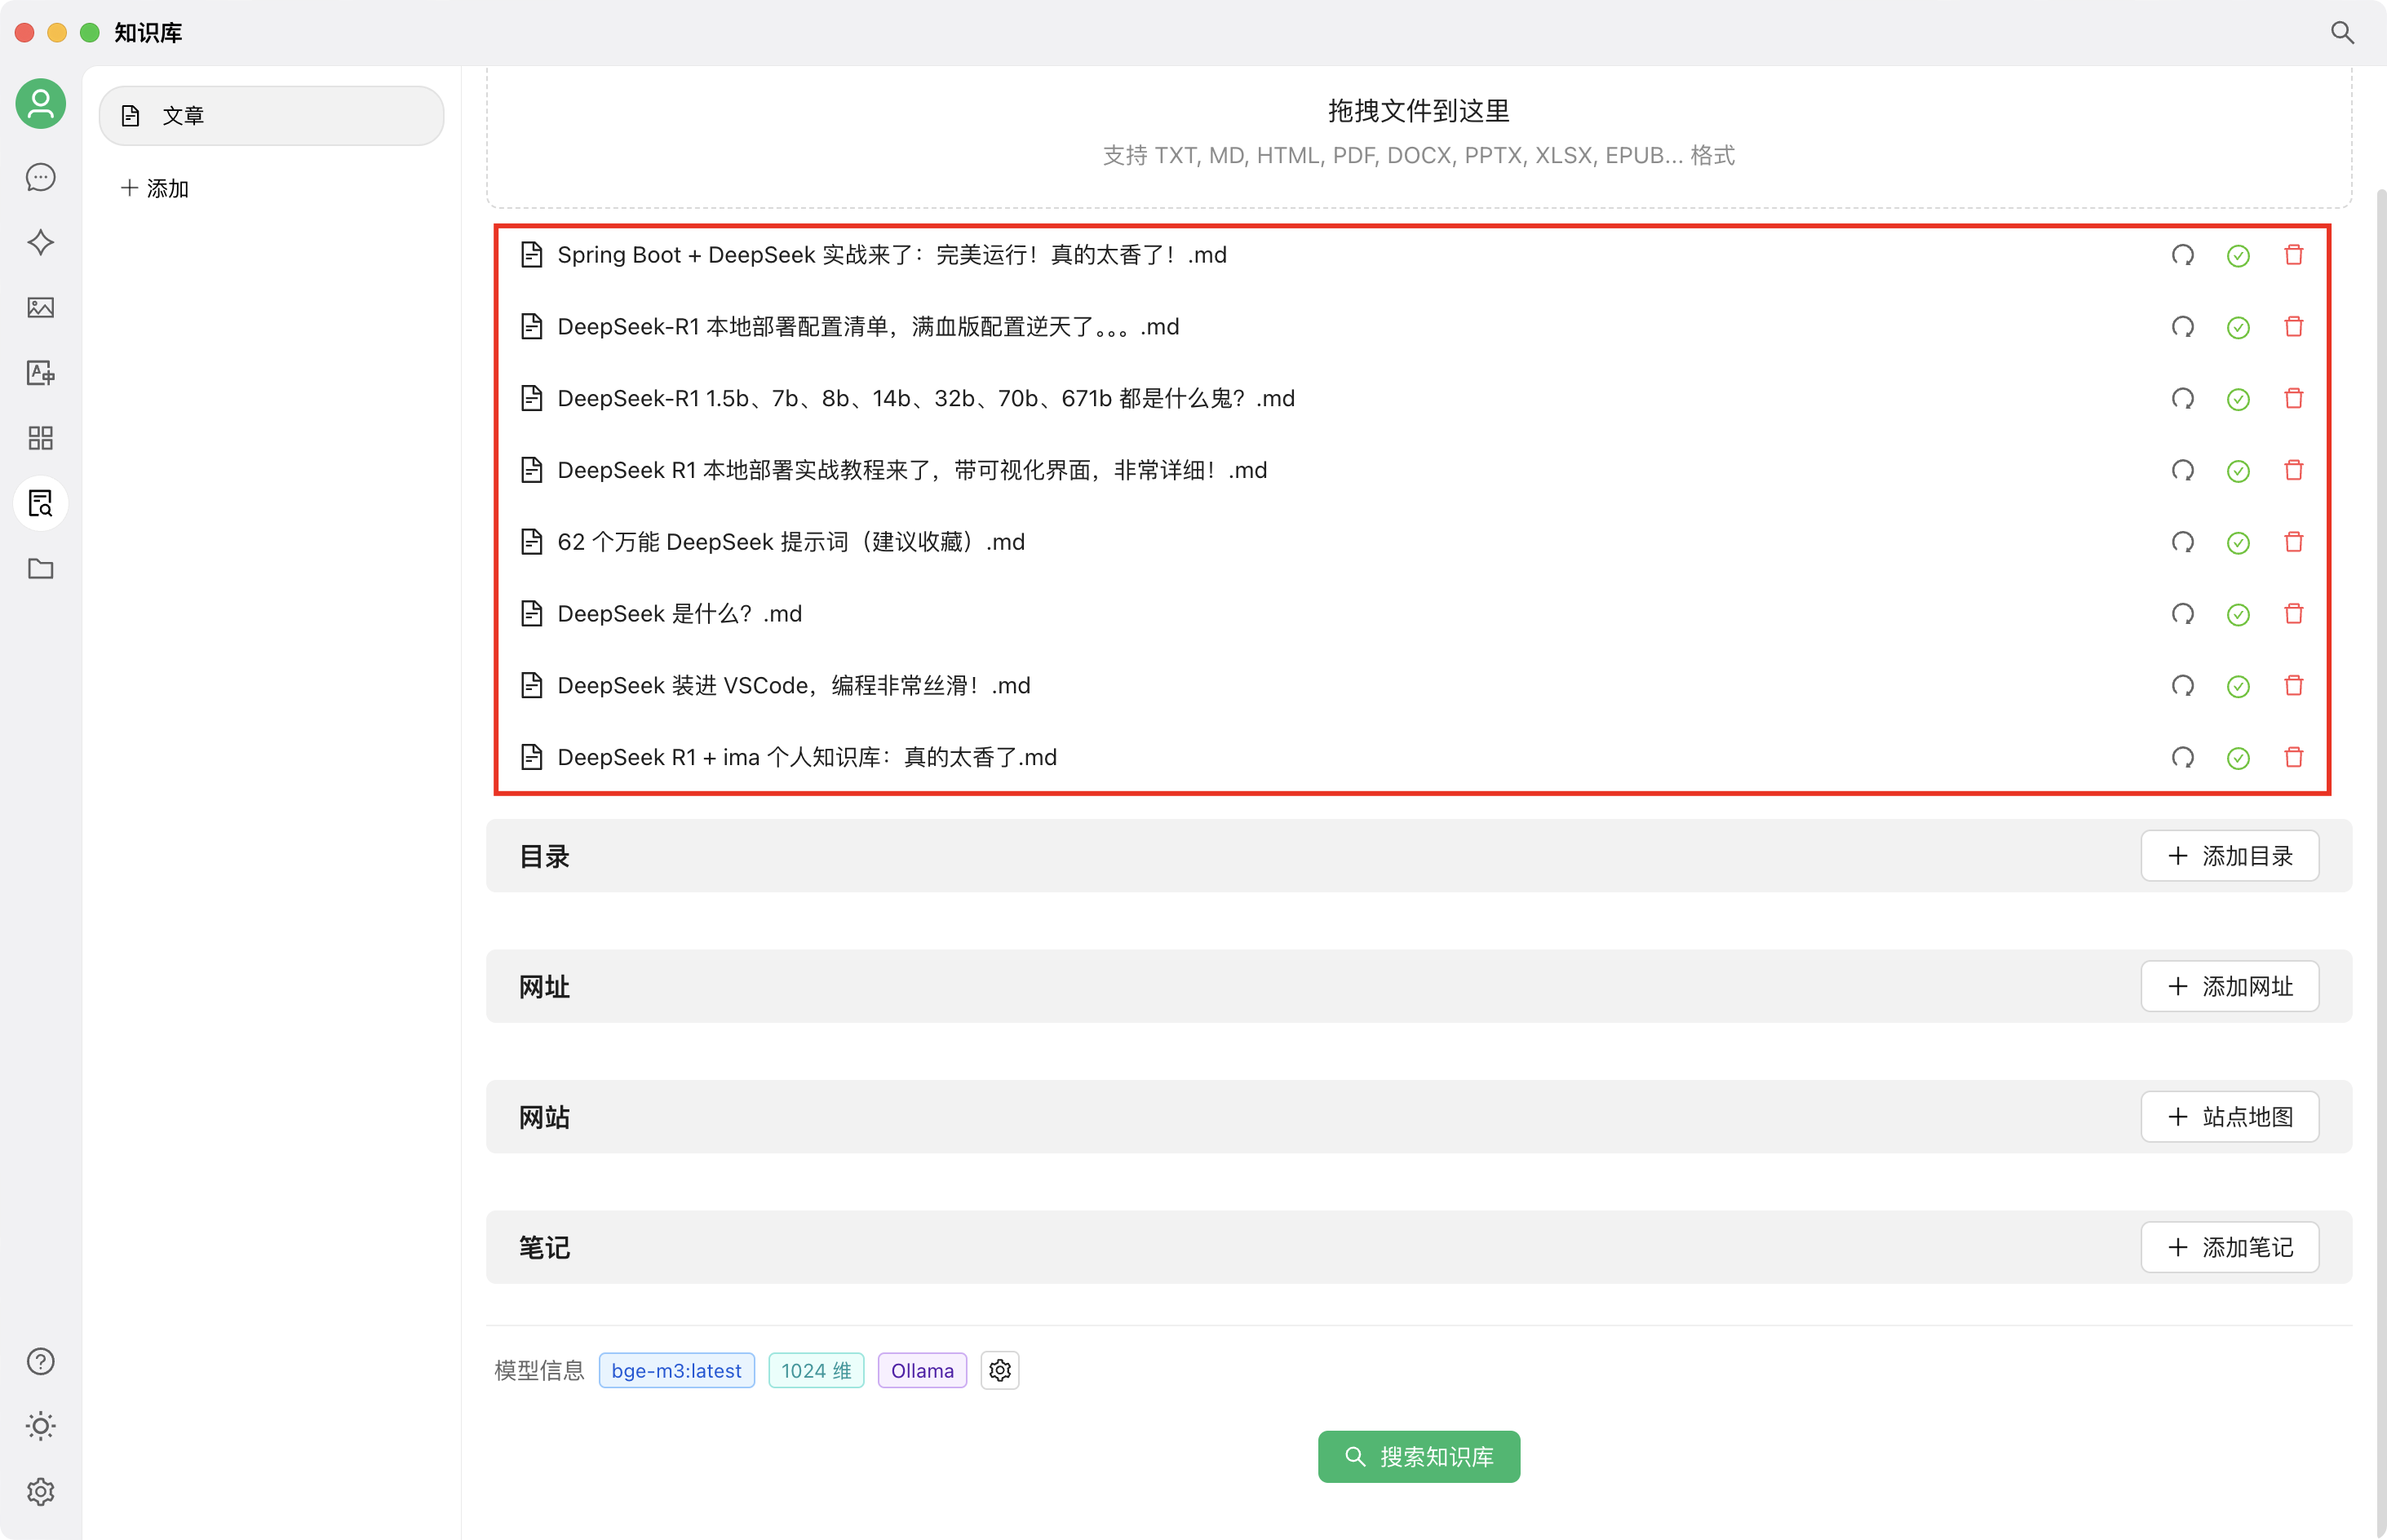Open settings gear in sidebar bottom
2387x1540 pixels.
(40, 1491)
